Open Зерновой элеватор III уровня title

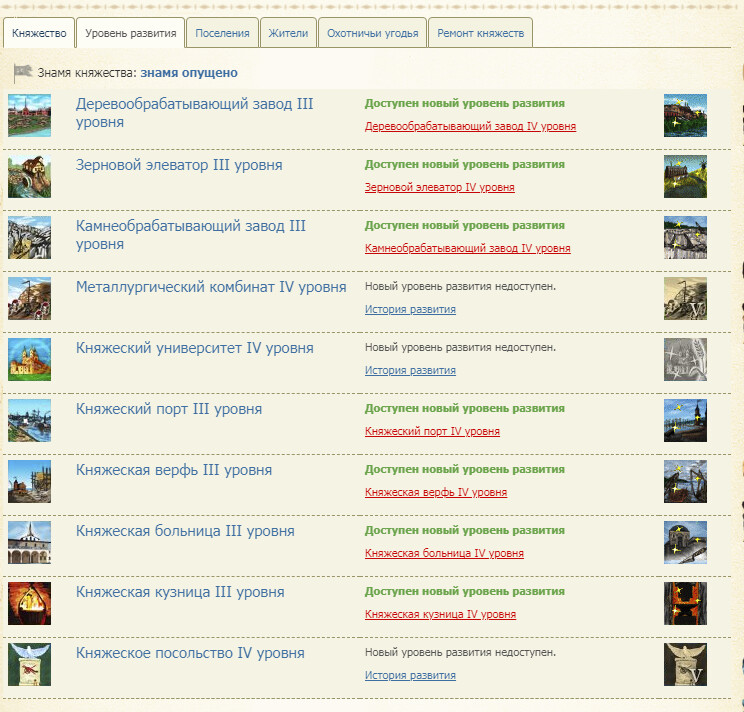179,165
